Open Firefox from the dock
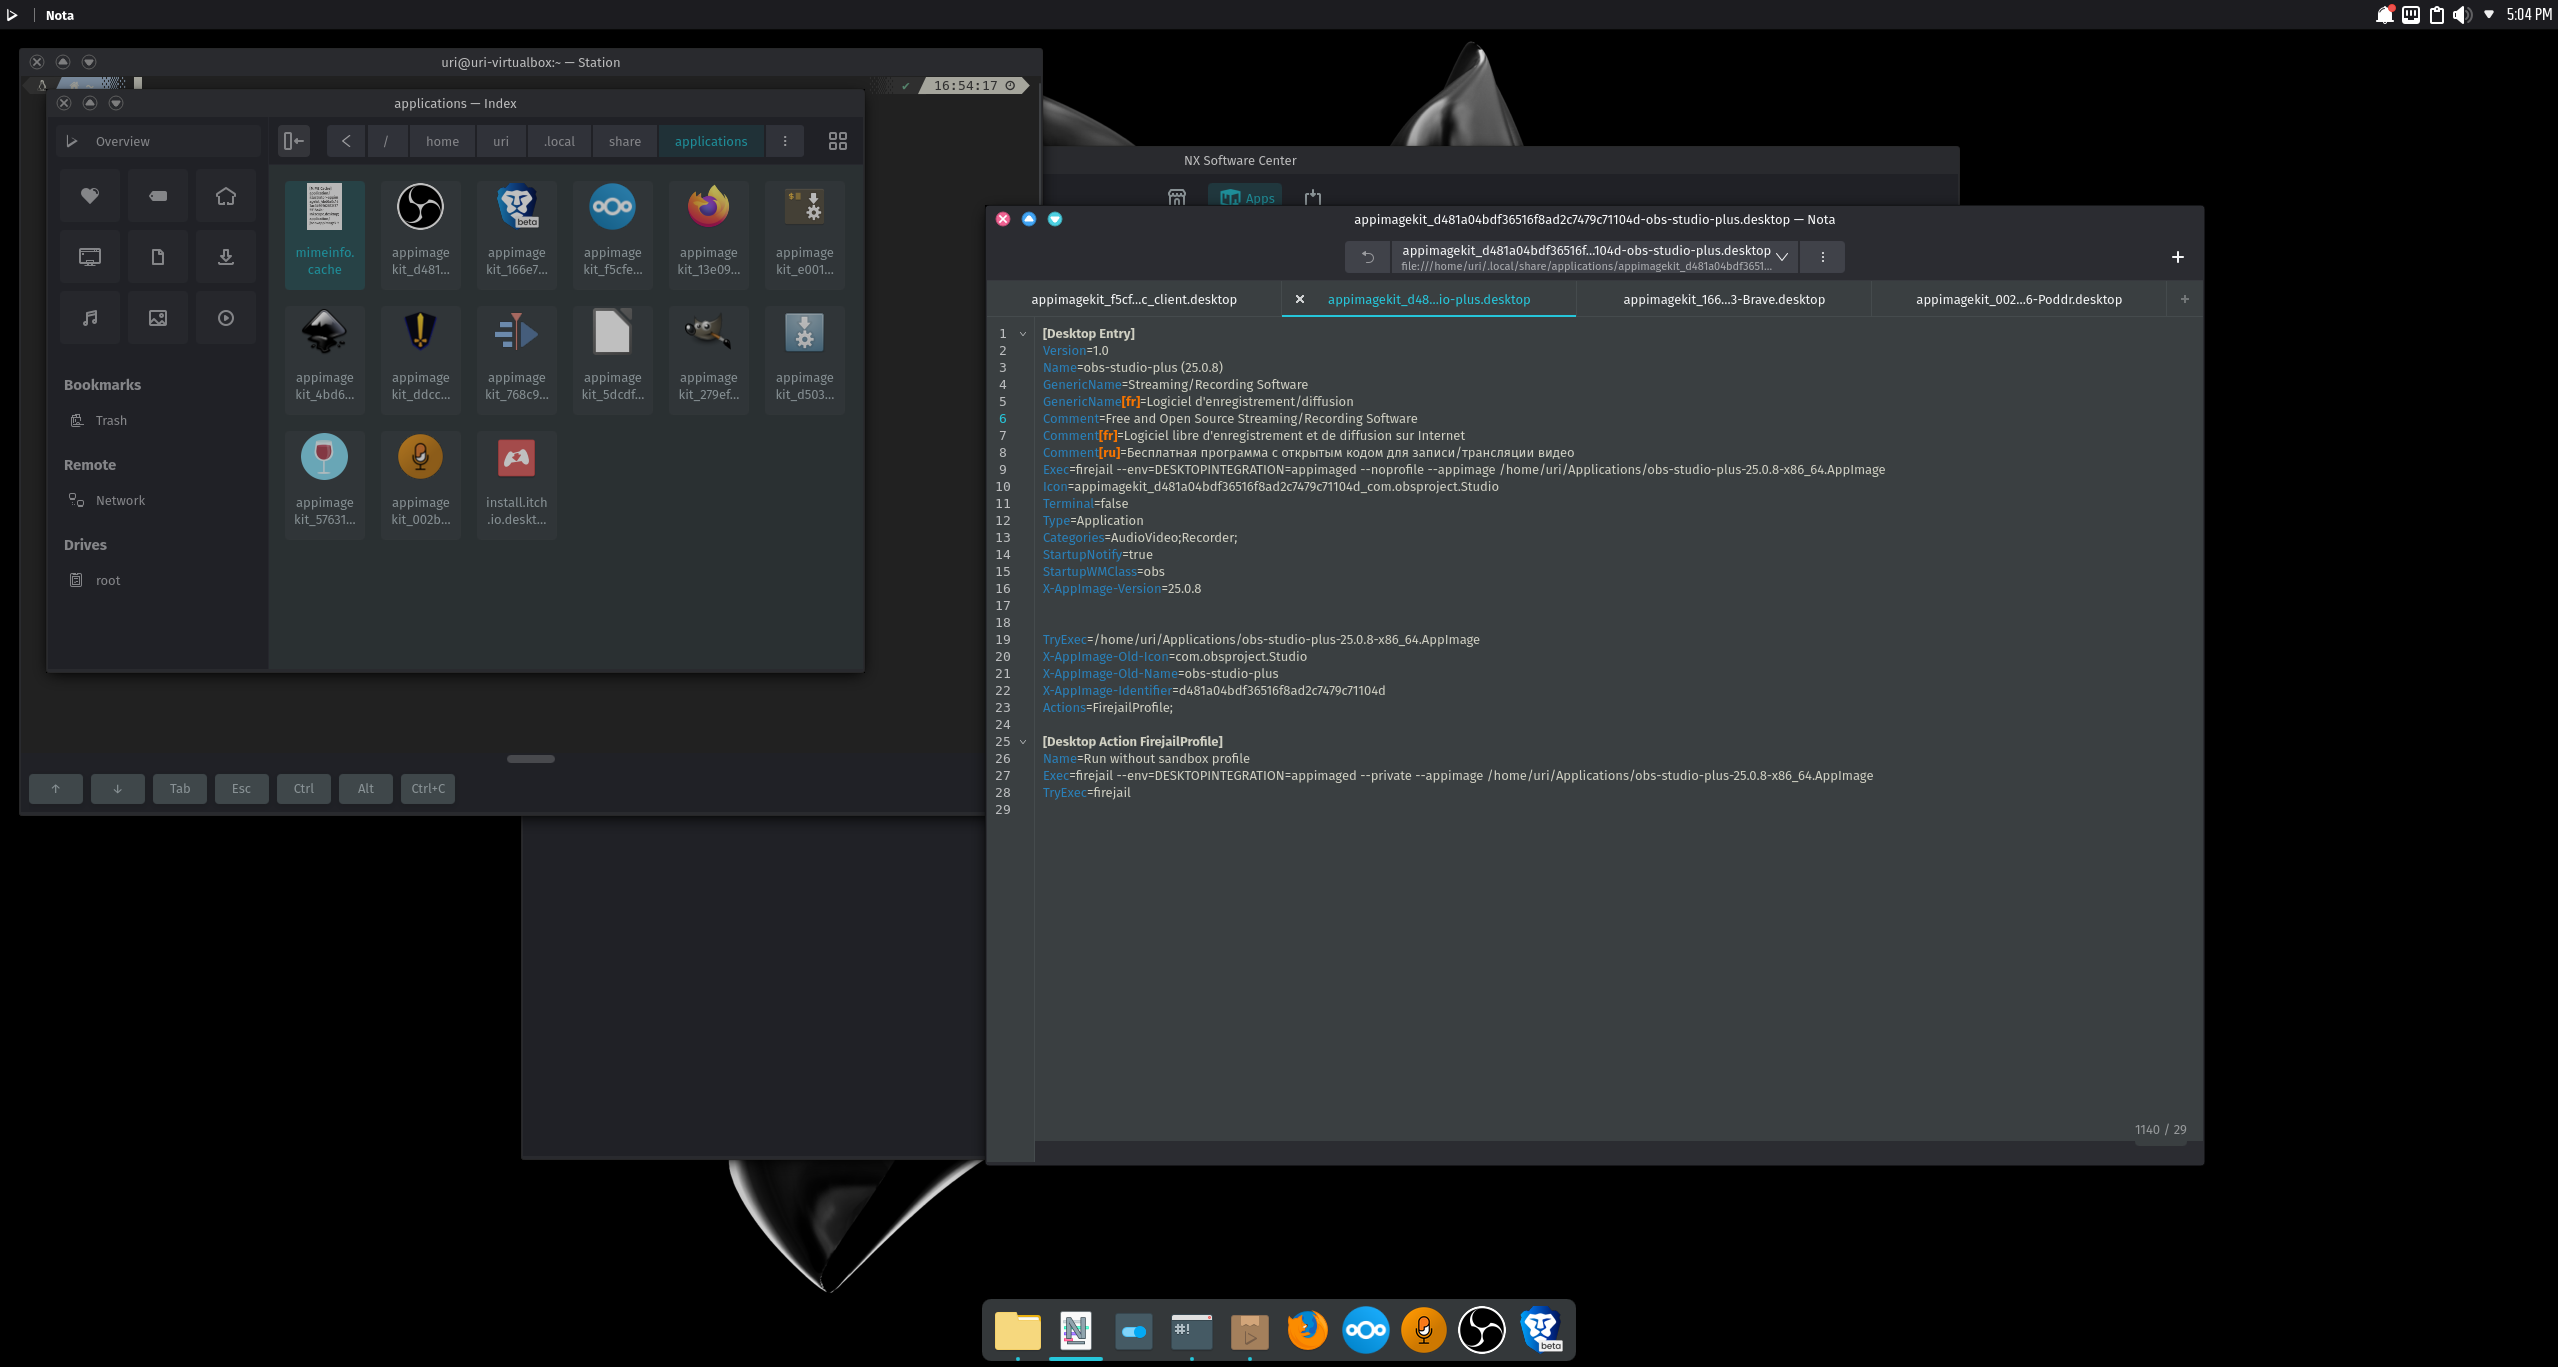Image resolution: width=2558 pixels, height=1367 pixels. click(1307, 1330)
